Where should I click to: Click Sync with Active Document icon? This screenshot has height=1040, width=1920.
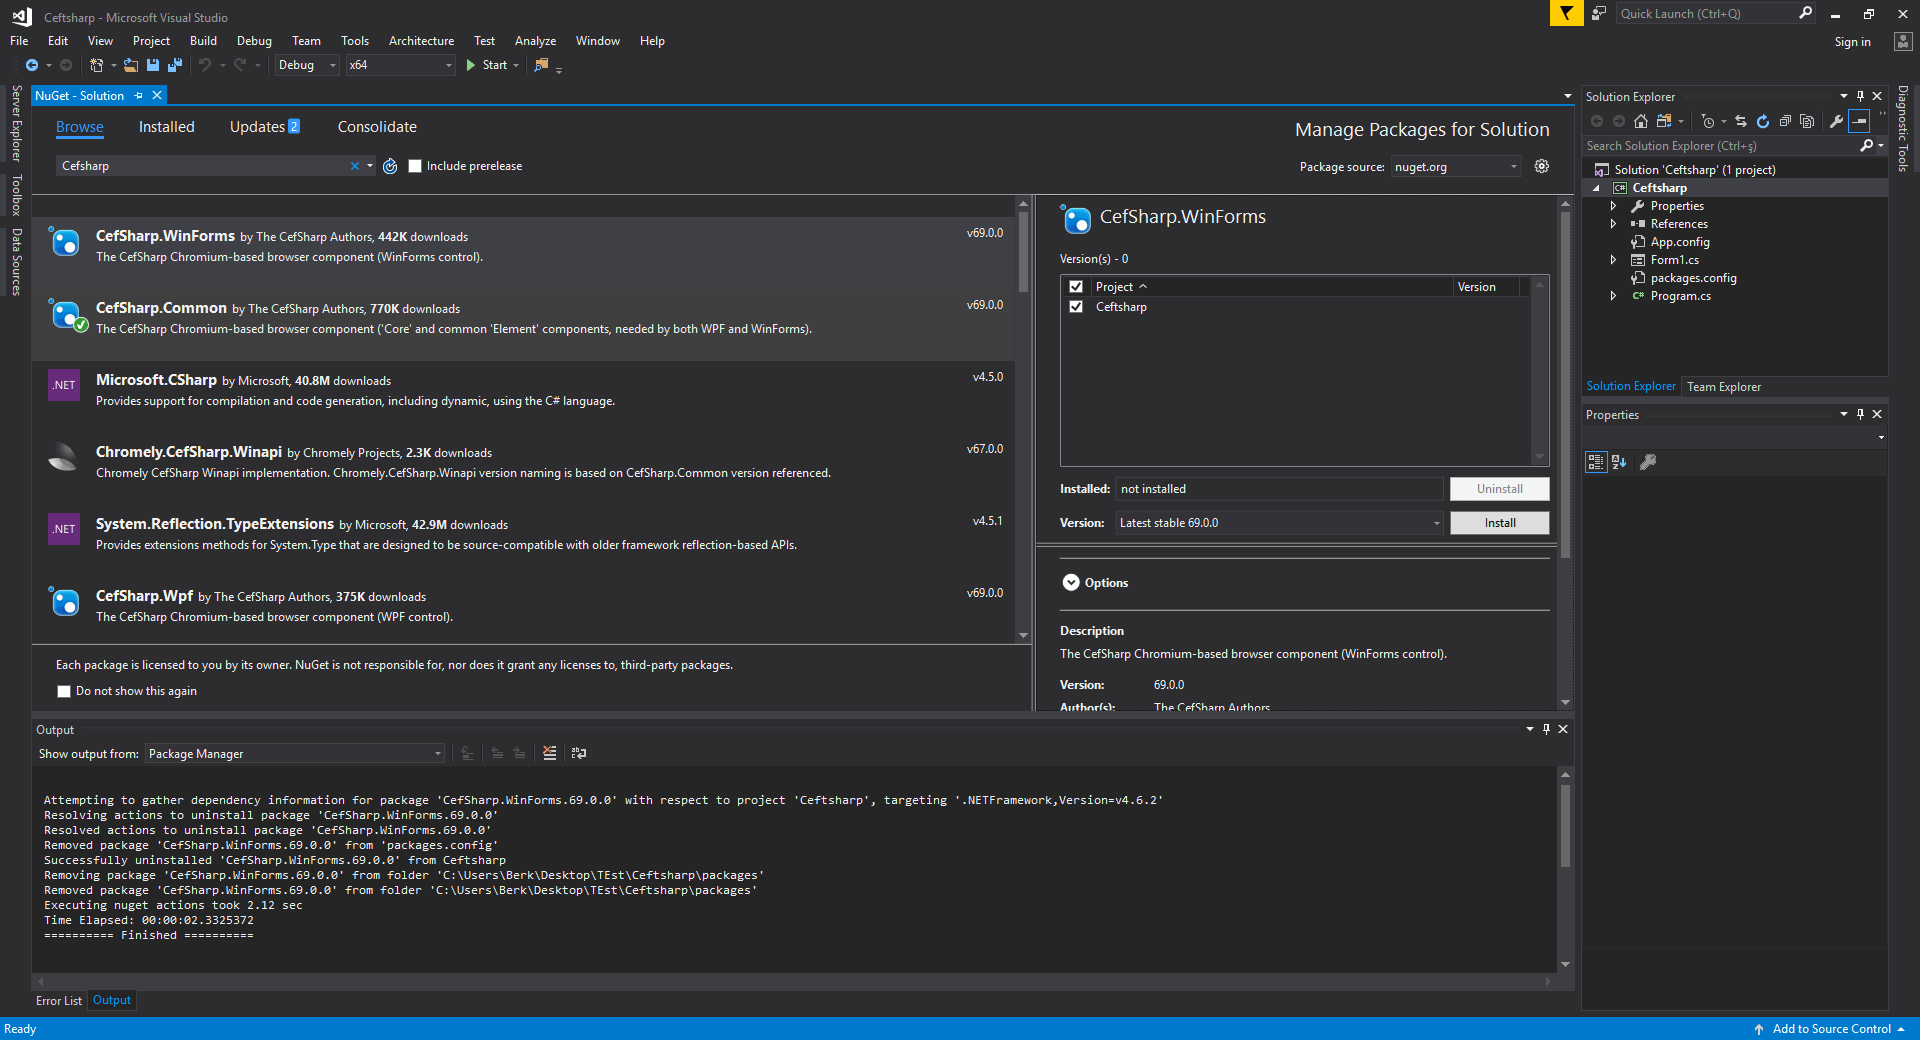coord(1741,121)
